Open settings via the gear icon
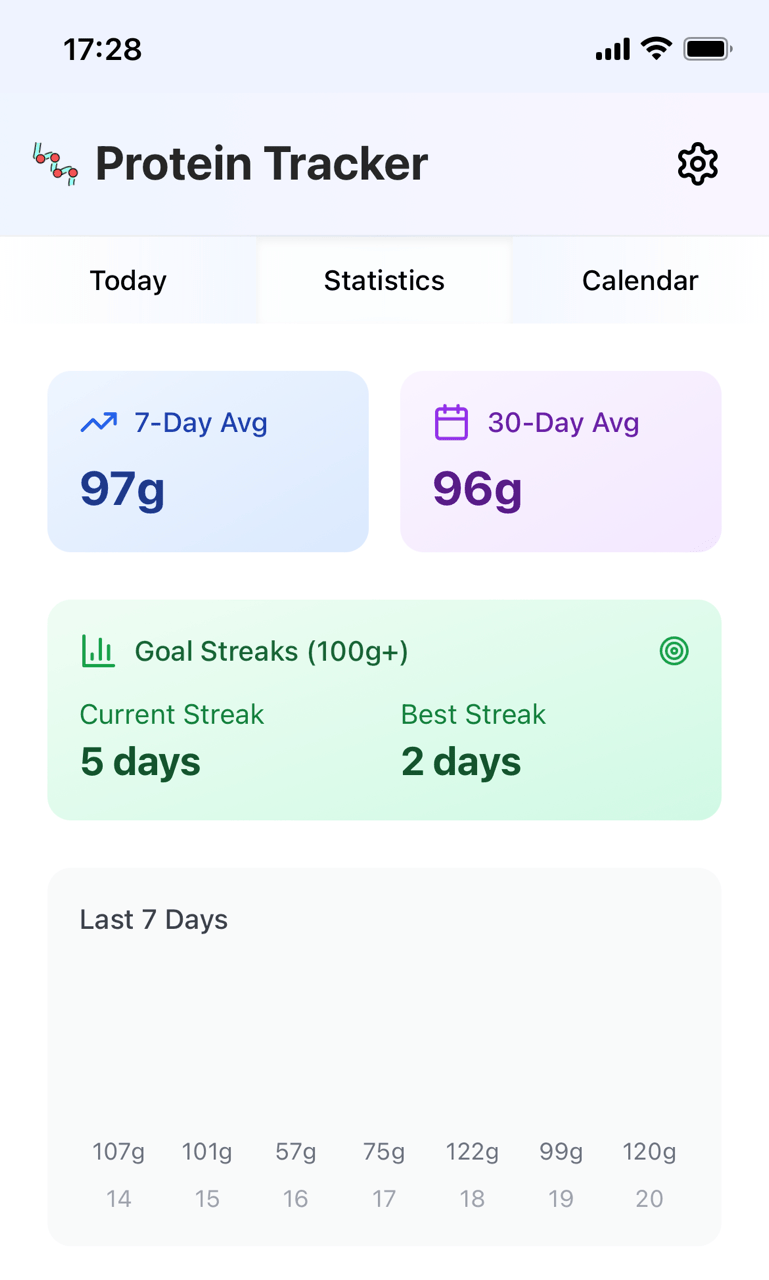The width and height of the screenshot is (769, 1280). (x=697, y=164)
